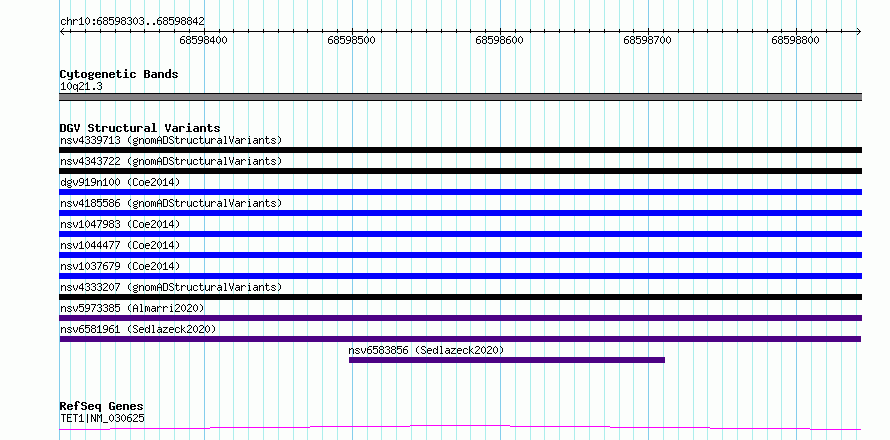
Task: Open variant nsv4185586 label
Action: pyautogui.click(x=170, y=203)
